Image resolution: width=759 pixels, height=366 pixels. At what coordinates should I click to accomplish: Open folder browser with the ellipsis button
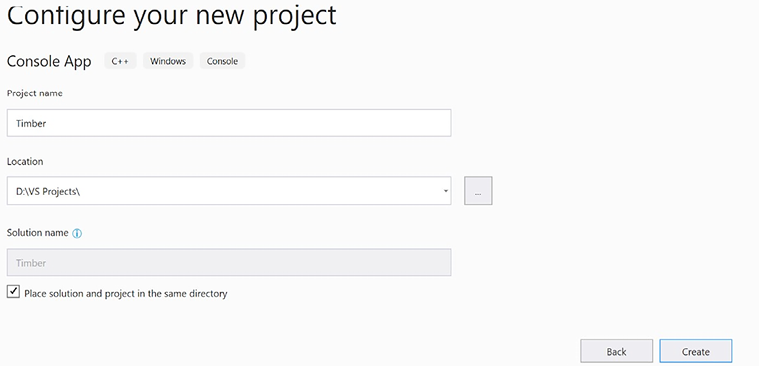tap(478, 191)
